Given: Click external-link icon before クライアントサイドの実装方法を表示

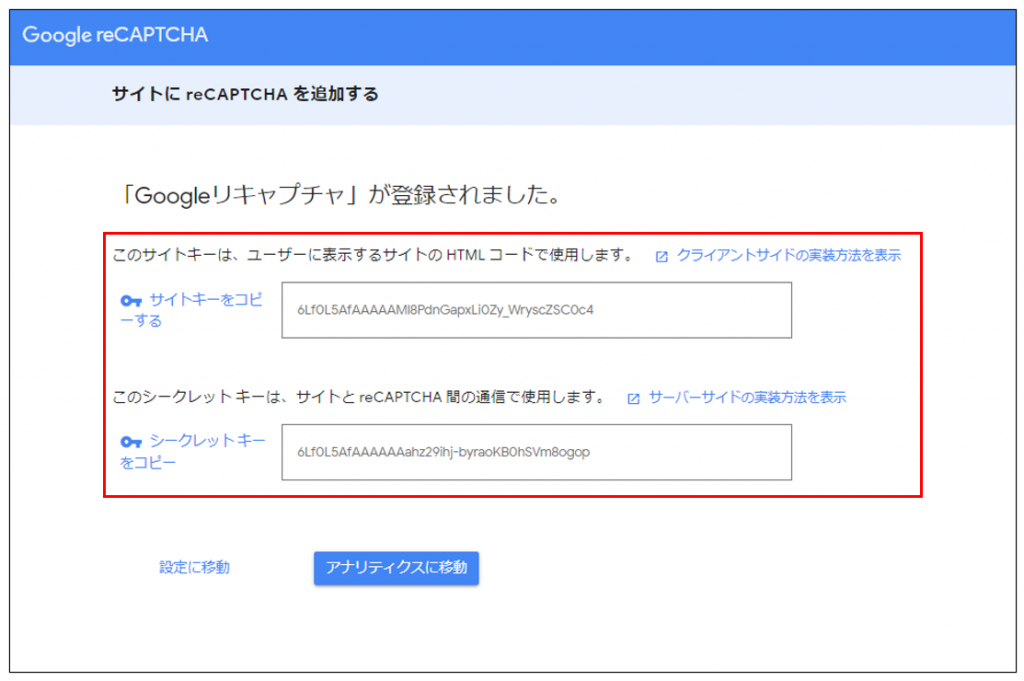Looking at the screenshot, I should [x=662, y=256].
